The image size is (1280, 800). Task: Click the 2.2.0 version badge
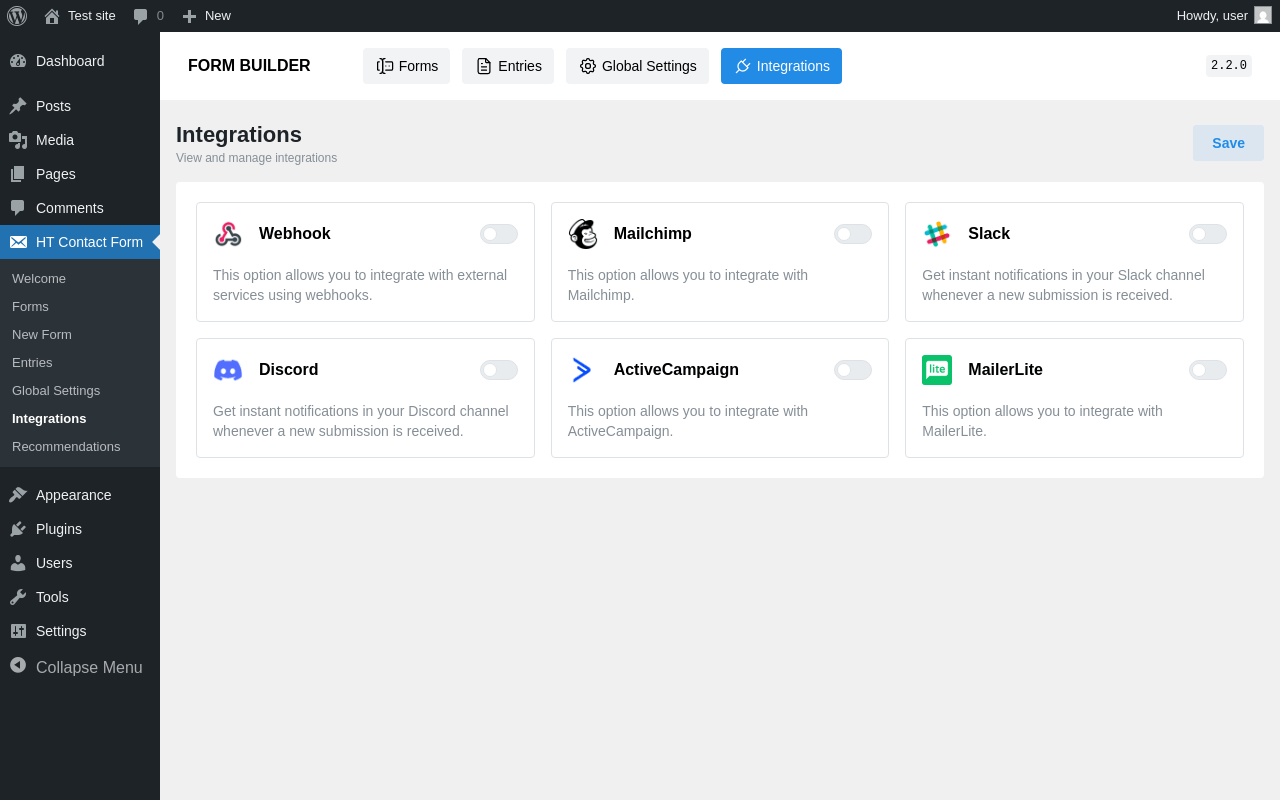1229,66
